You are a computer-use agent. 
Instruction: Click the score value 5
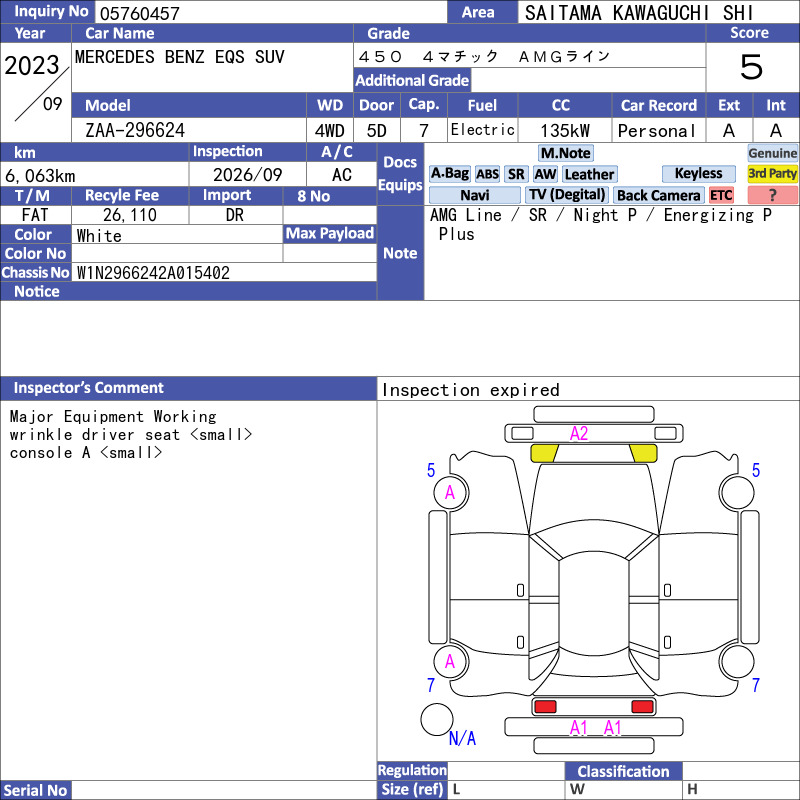(x=752, y=67)
